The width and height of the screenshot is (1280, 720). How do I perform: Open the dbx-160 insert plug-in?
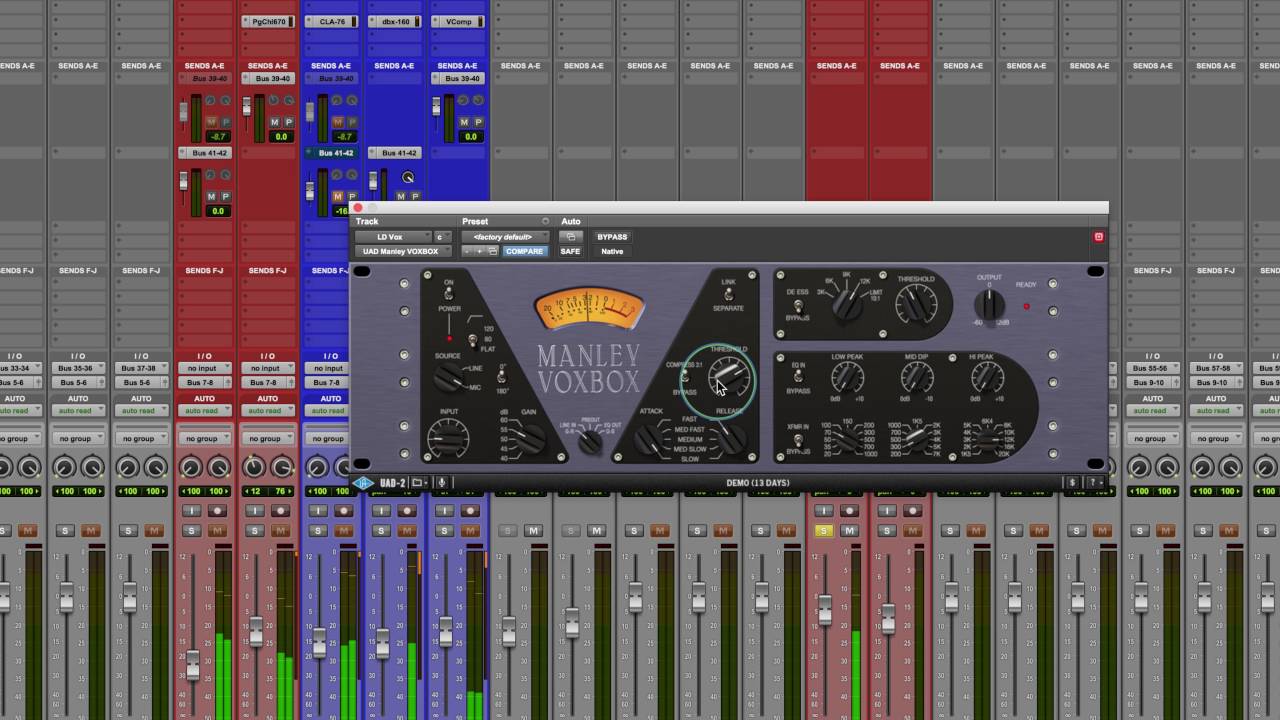tap(394, 21)
